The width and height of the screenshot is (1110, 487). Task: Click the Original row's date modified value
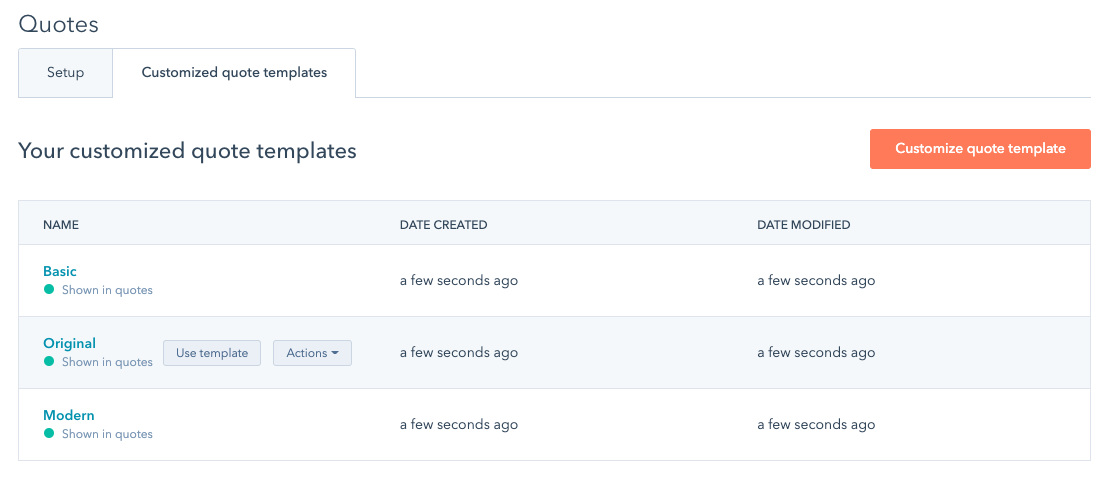point(815,353)
